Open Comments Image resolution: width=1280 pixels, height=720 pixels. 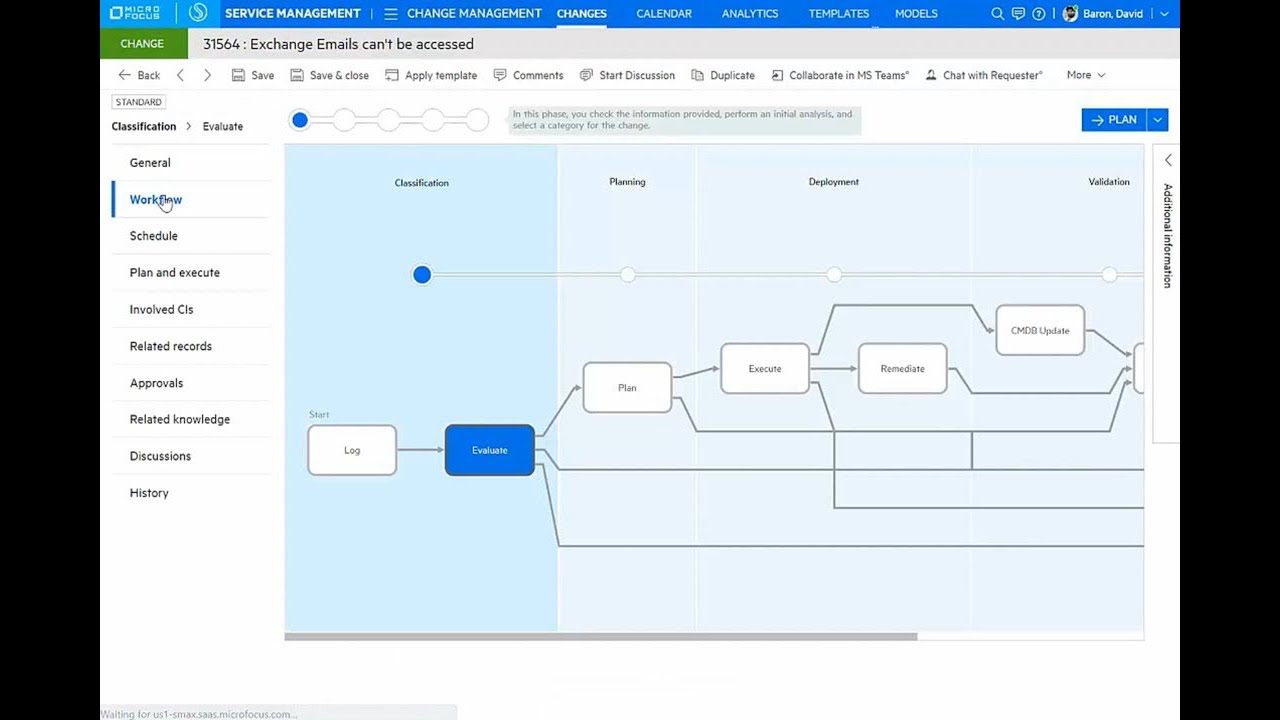pos(528,75)
